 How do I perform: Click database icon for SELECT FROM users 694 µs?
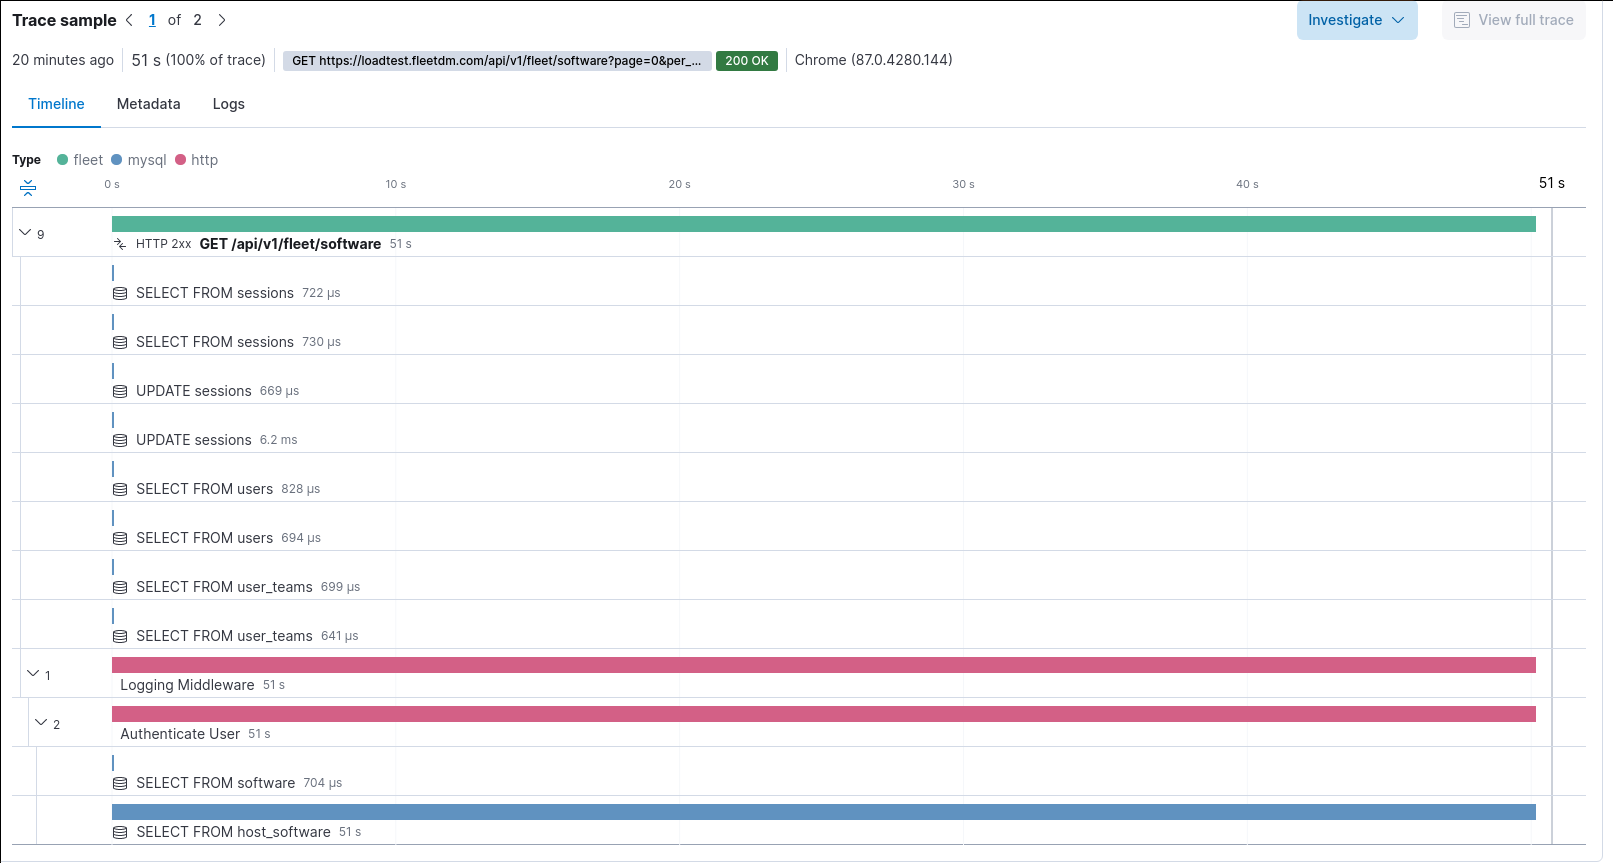tap(120, 539)
